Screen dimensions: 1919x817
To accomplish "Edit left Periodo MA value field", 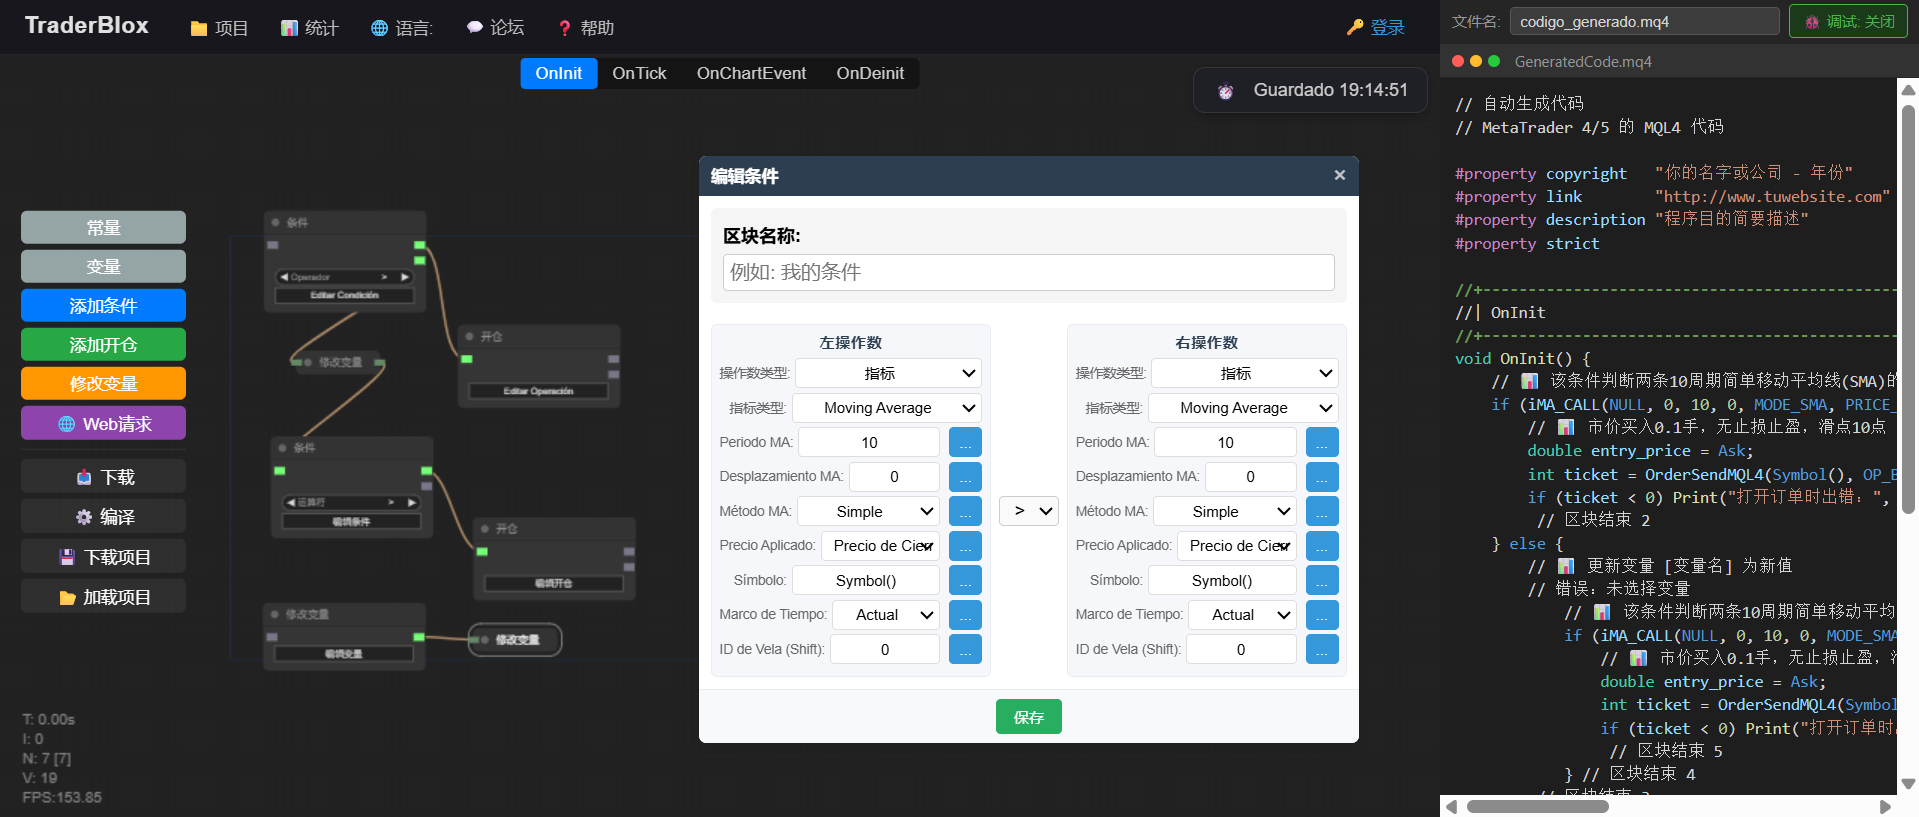I will pyautogui.click(x=869, y=442).
